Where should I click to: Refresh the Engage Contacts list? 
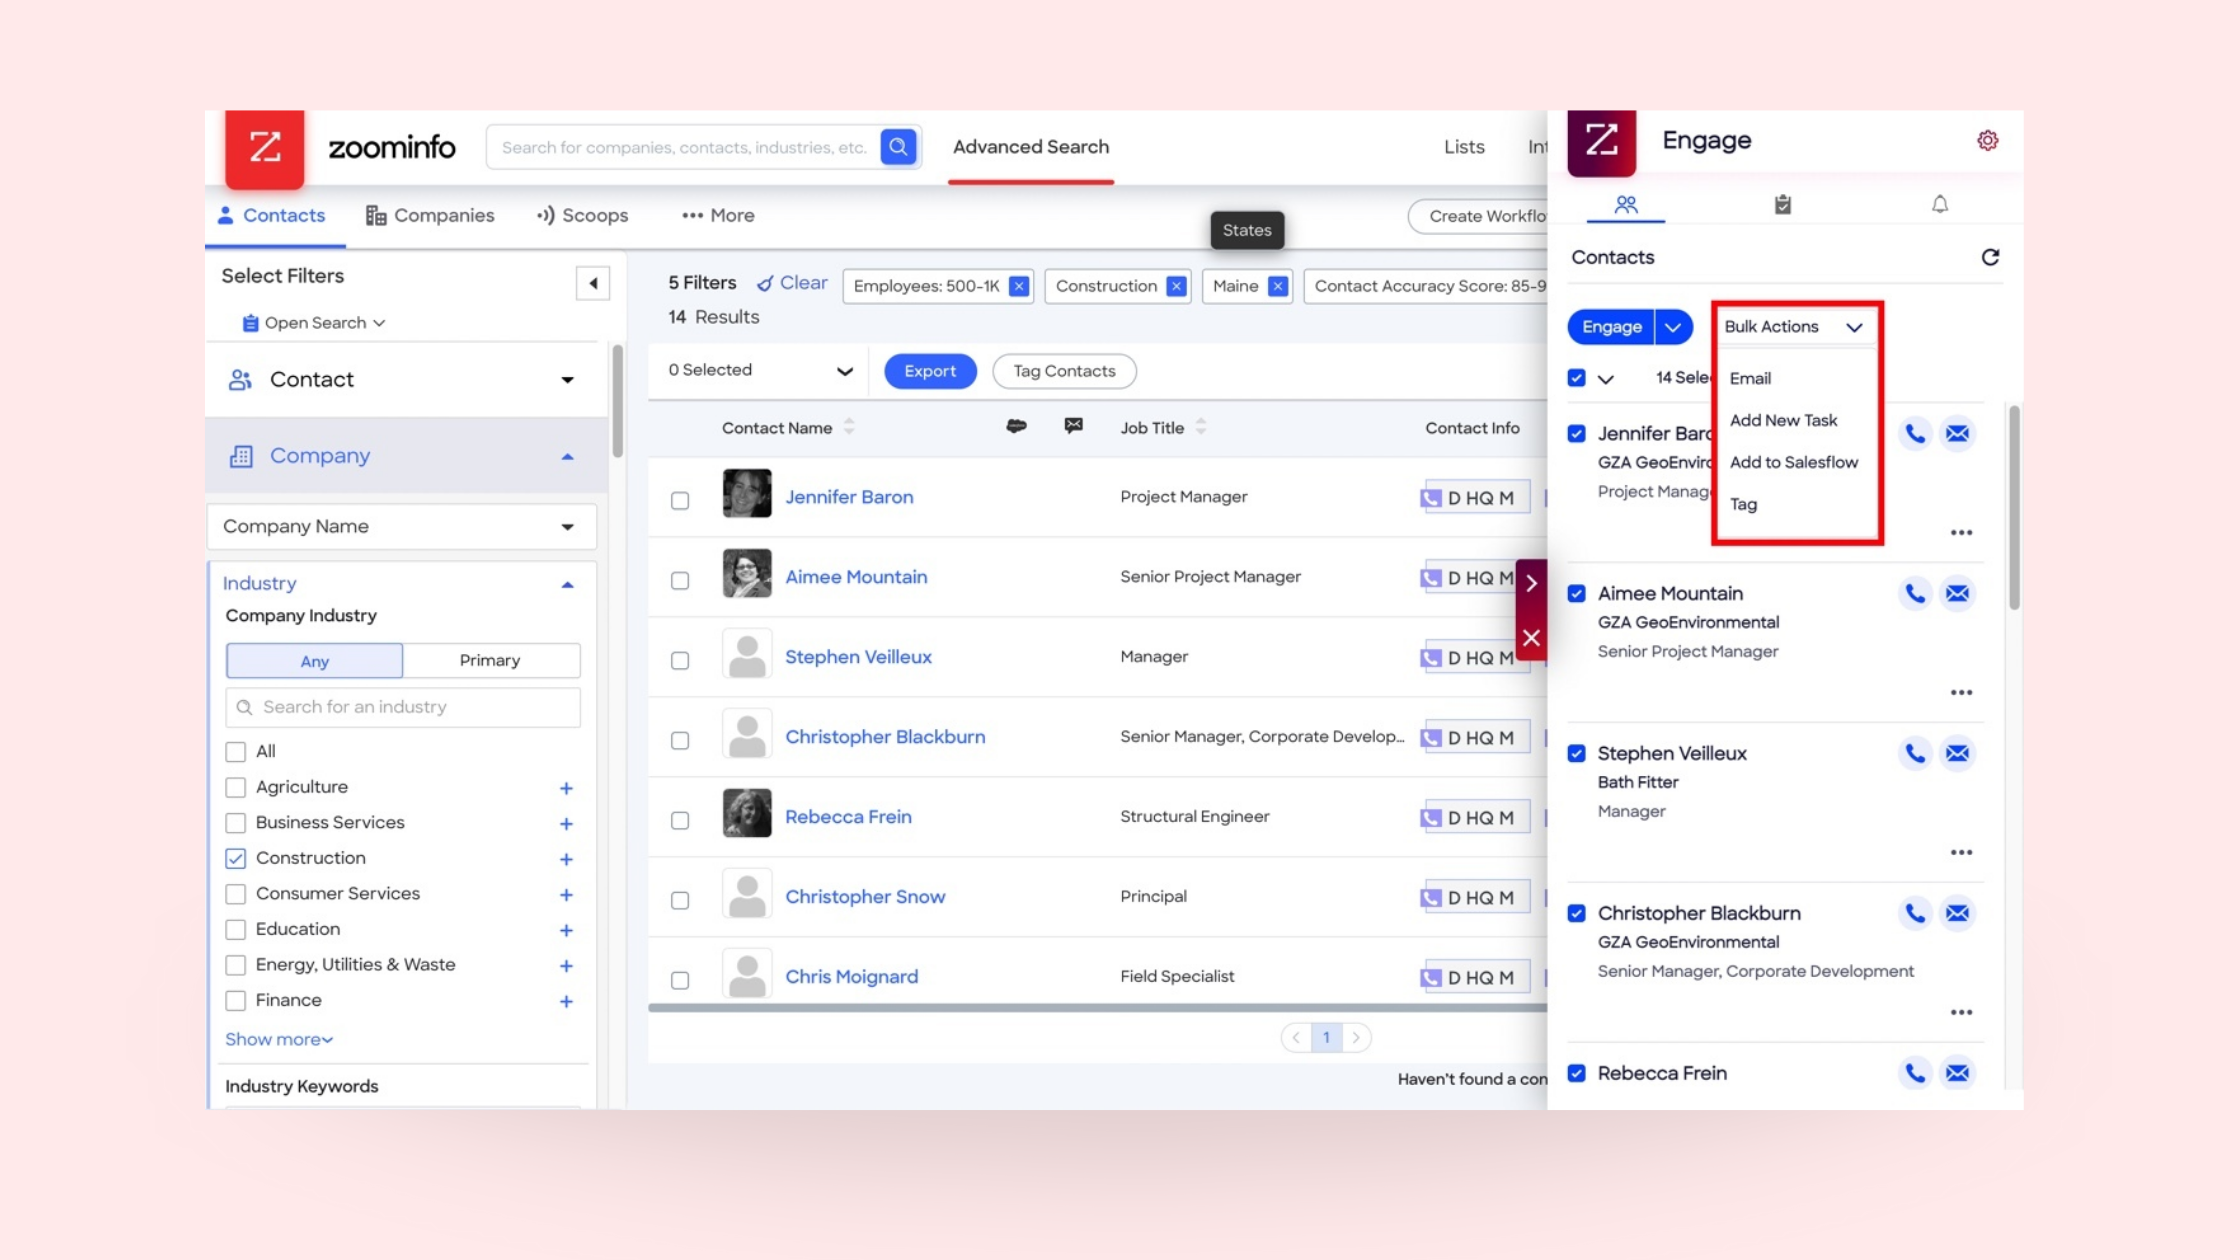(x=1990, y=257)
